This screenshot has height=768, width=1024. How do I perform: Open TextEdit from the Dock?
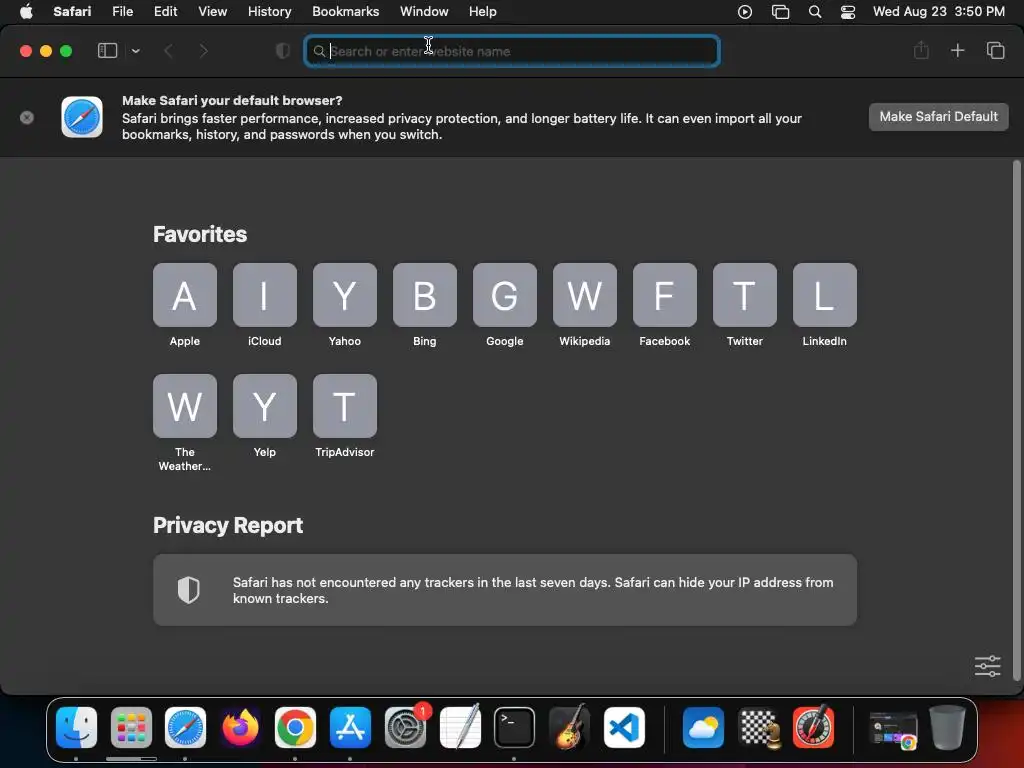pos(460,727)
